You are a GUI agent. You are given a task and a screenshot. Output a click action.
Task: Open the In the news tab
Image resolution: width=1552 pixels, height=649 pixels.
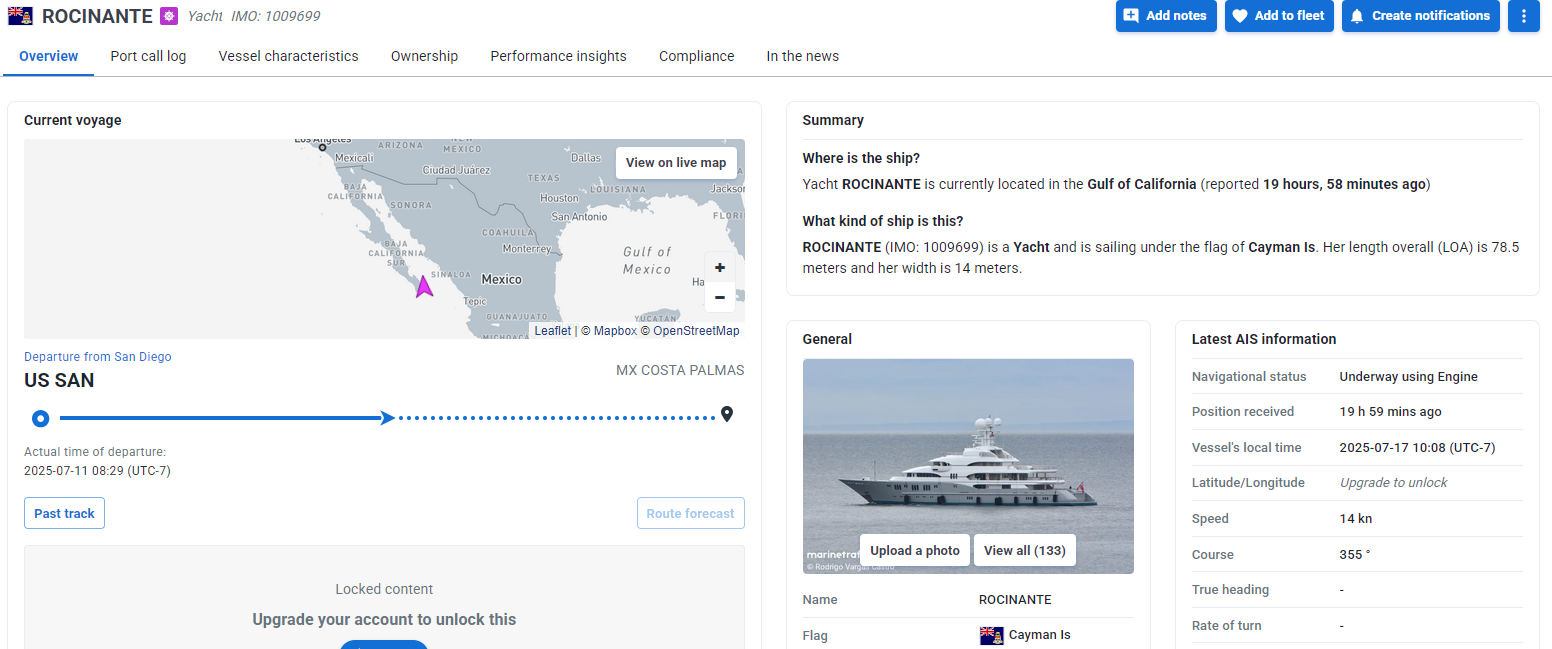802,56
